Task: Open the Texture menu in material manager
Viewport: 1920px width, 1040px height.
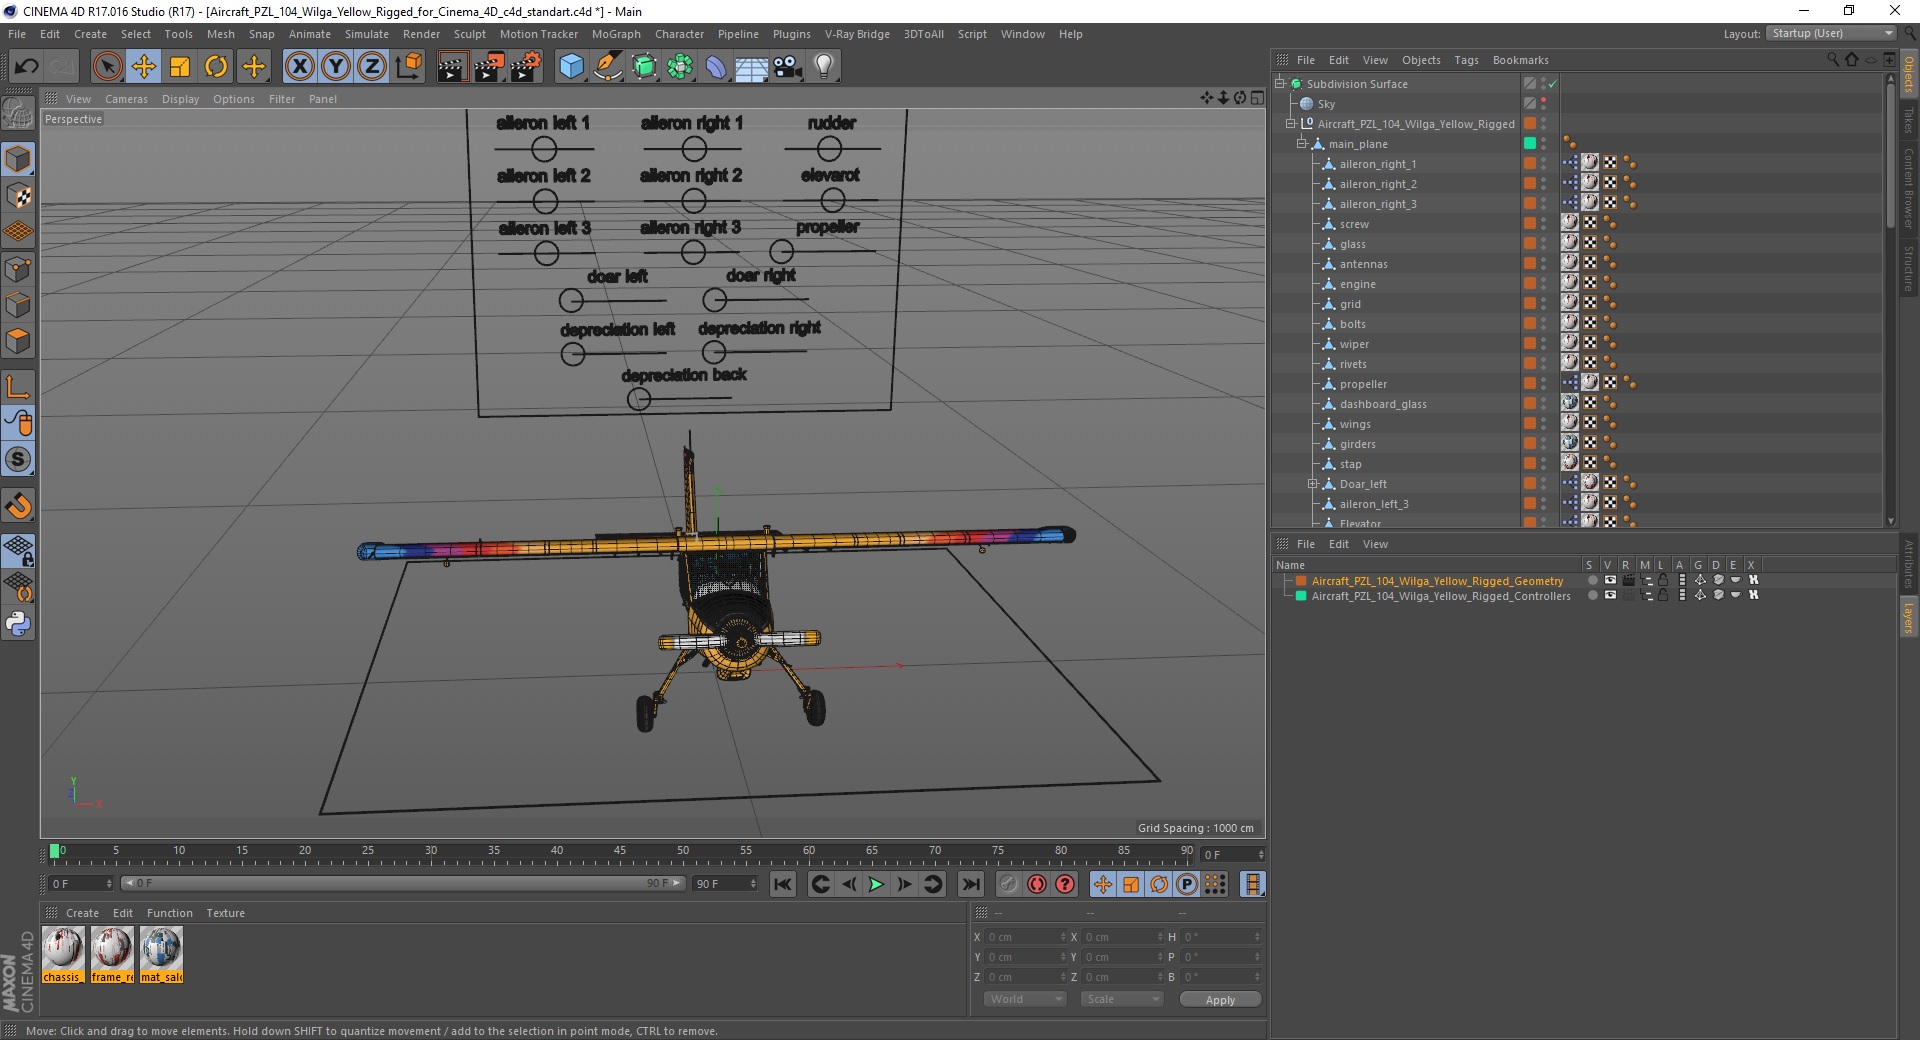Action: point(225,913)
